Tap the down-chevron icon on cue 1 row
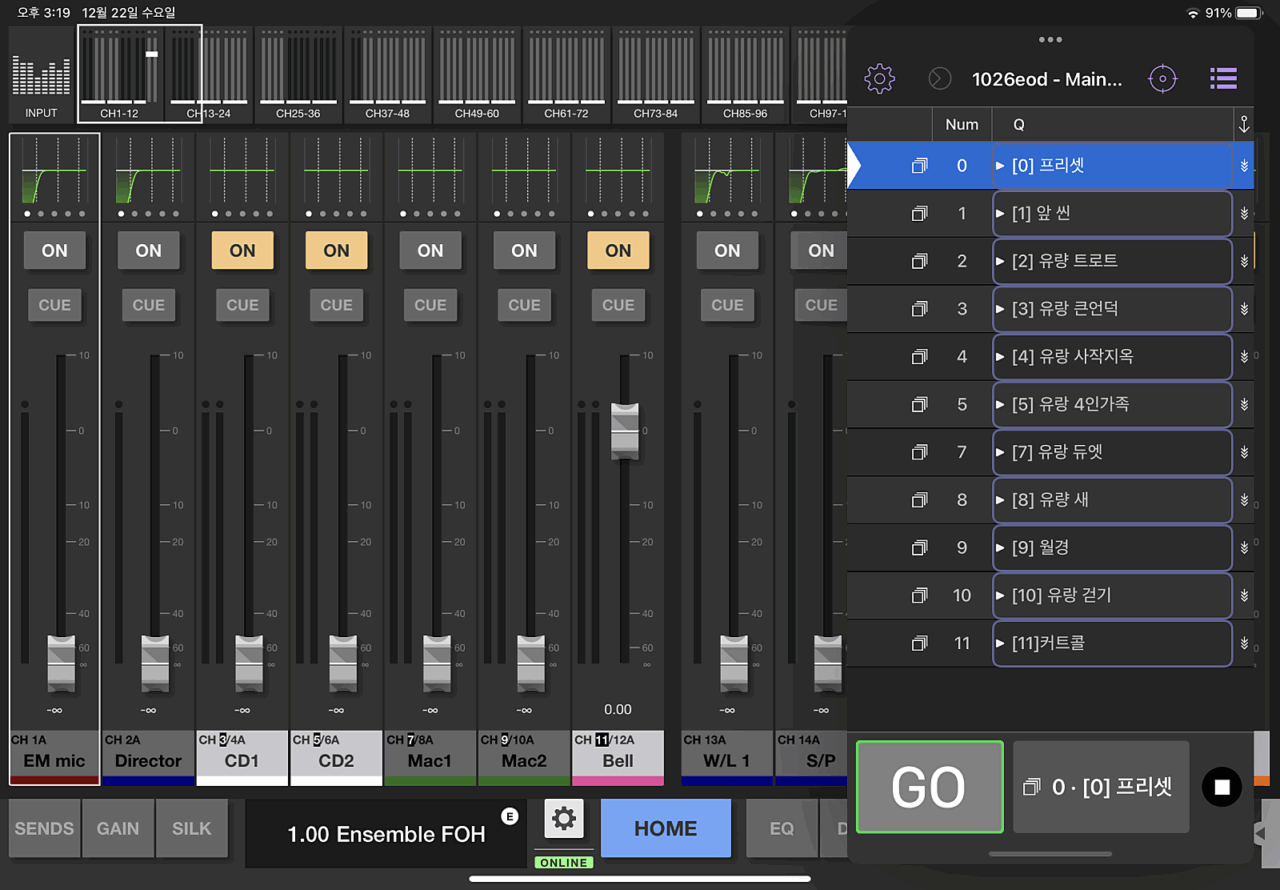 [x=1244, y=214]
